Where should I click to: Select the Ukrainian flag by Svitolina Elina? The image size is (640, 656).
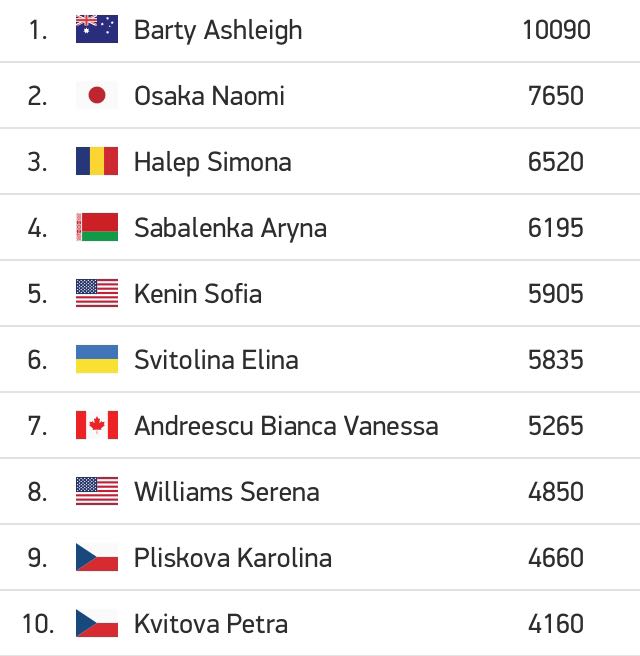(97, 359)
